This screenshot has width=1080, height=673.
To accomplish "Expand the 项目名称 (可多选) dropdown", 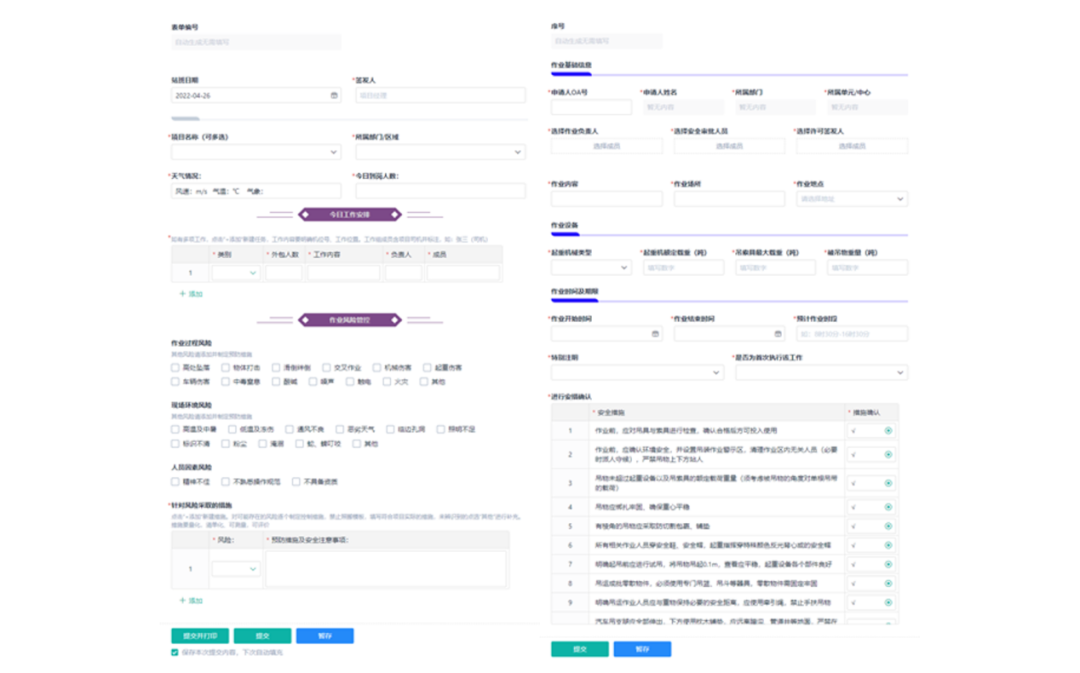I will click(x=255, y=152).
